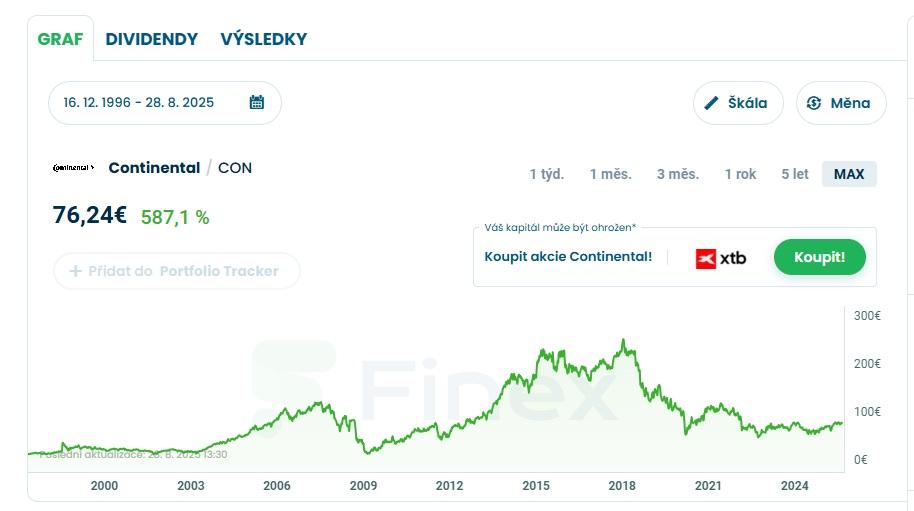Image resolution: width=914 pixels, height=511 pixels.
Task: Select the 1 měs. time range
Action: pos(610,174)
